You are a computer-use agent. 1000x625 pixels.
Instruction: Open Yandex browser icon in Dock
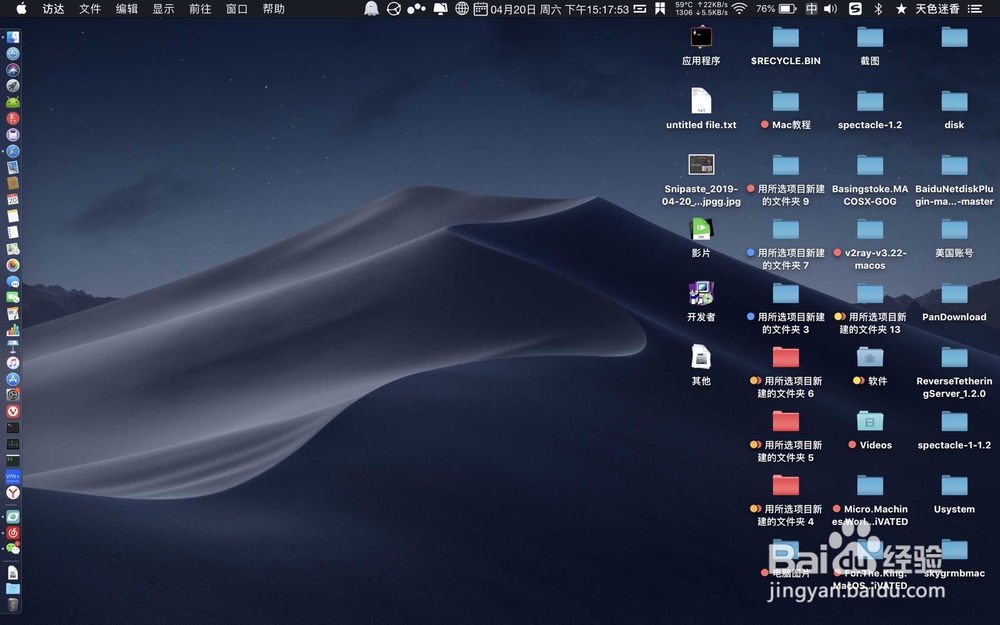point(13,492)
